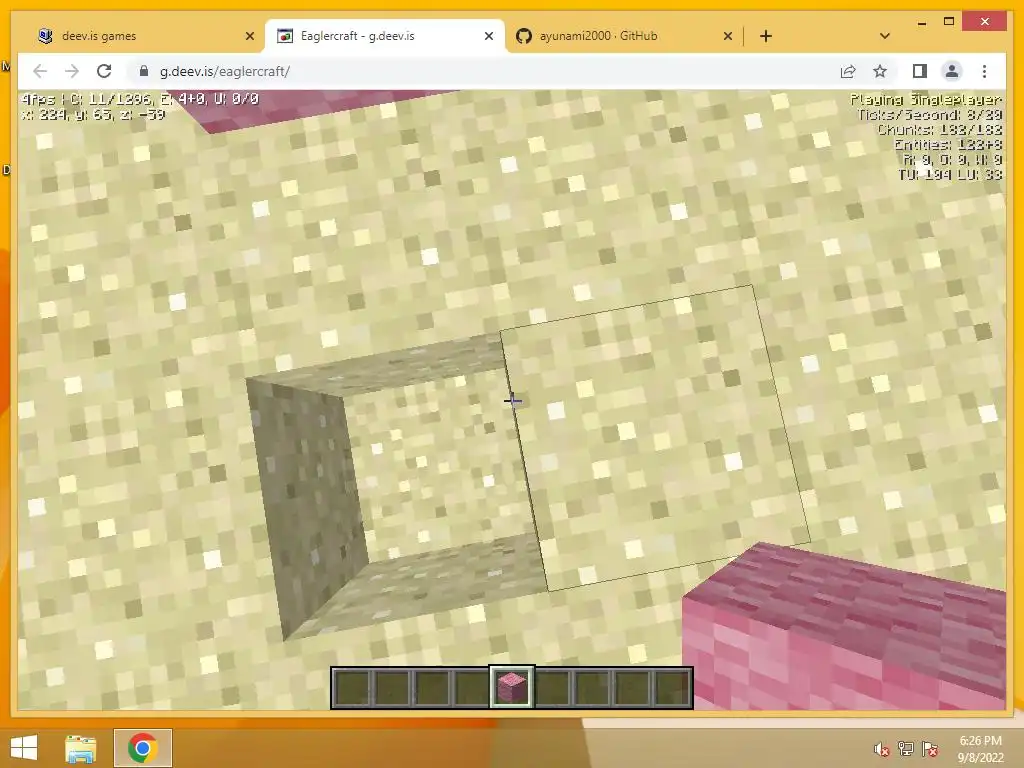
Task: Share this page icon
Action: (848, 71)
